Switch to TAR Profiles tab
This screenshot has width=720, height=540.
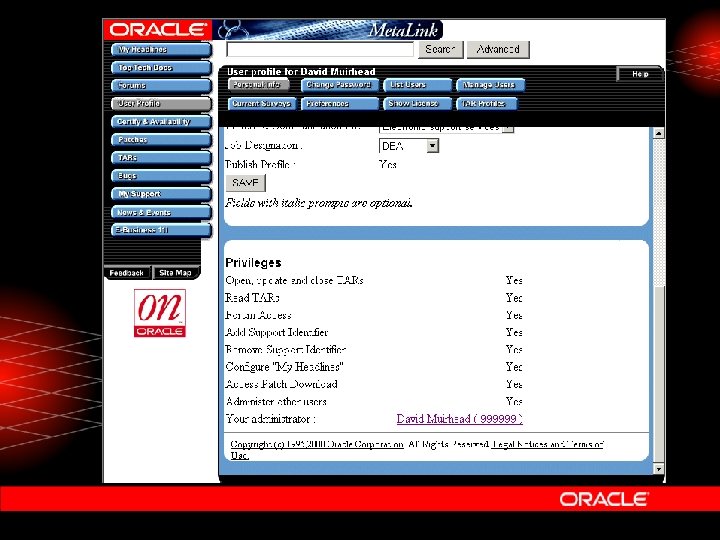(487, 104)
